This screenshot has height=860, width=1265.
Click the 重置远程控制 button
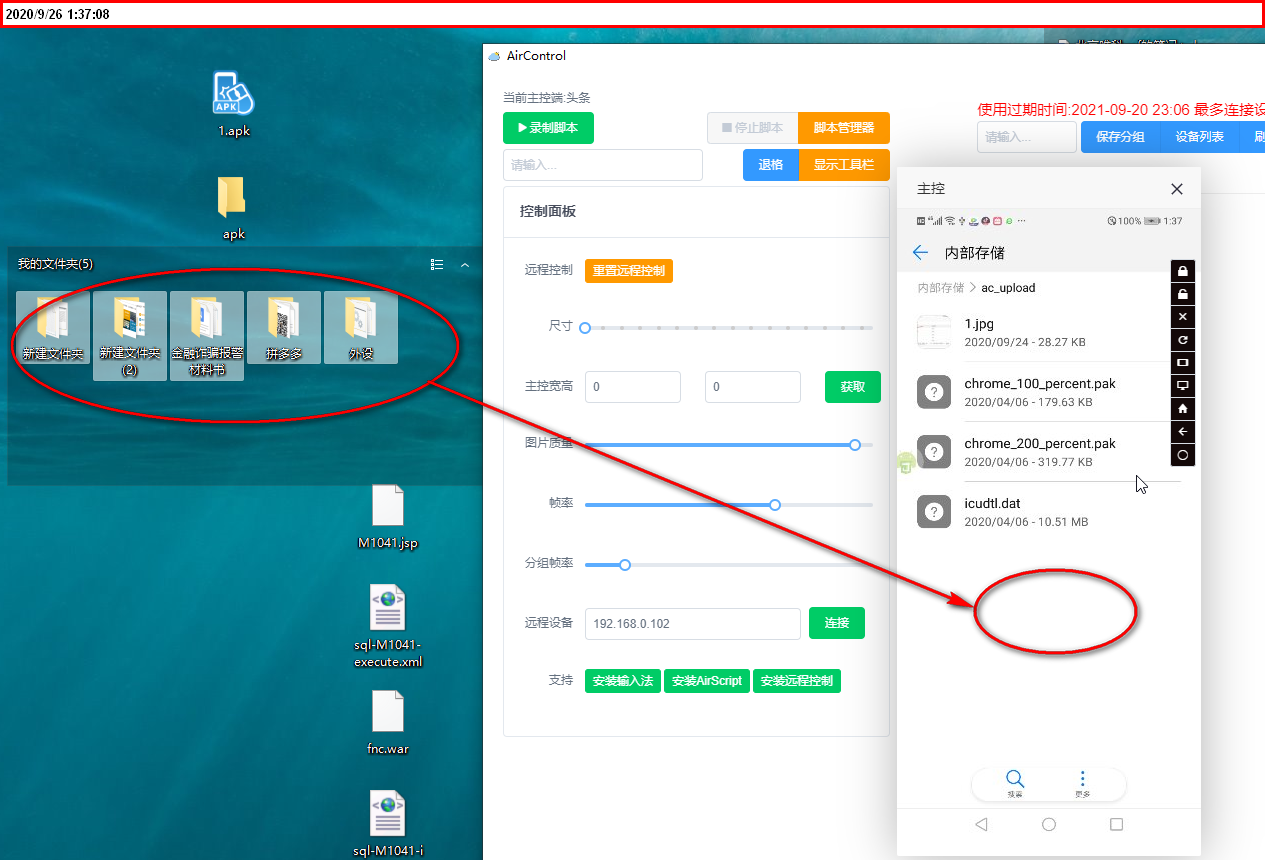(629, 271)
